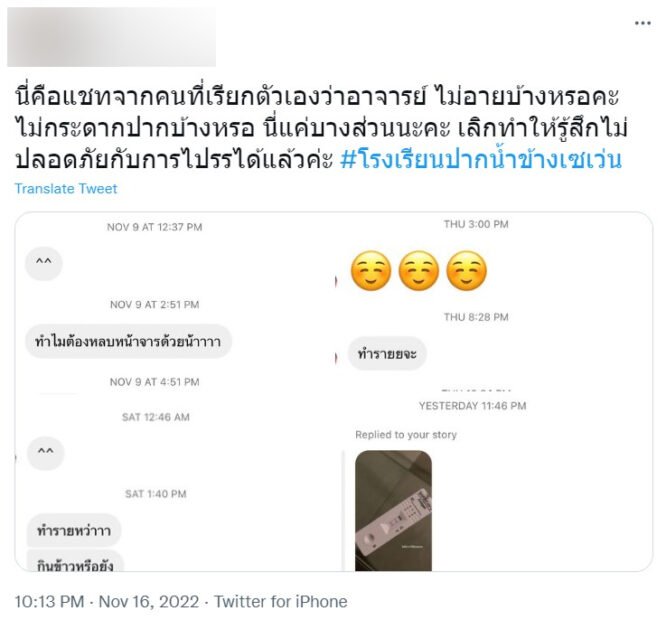Click the first smiling emoji

coord(370,271)
